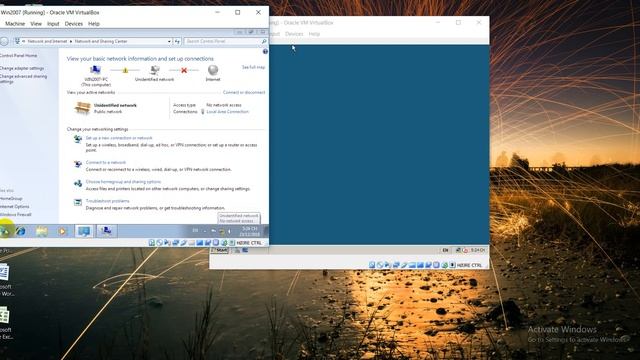The height and width of the screenshot is (360, 640).
Task: Click hard disk indicator in Win2007 VirtualBox status bar
Action: [151, 243]
